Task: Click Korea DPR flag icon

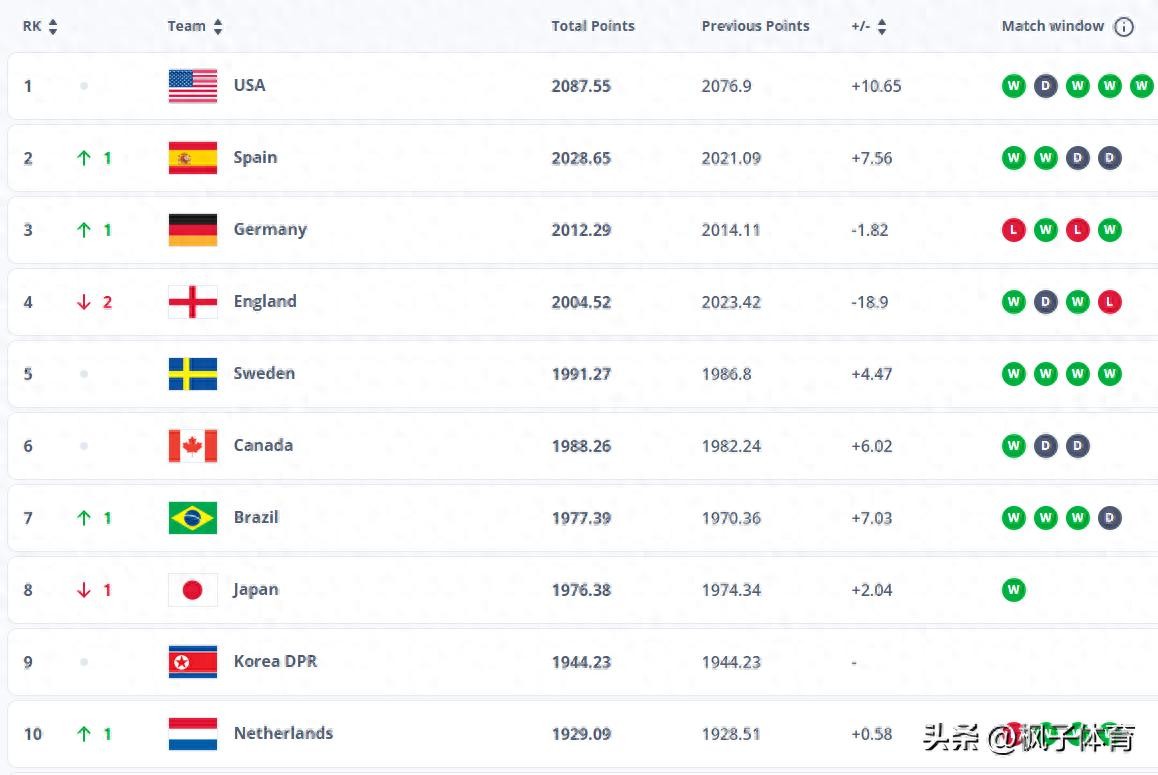Action: point(193,662)
